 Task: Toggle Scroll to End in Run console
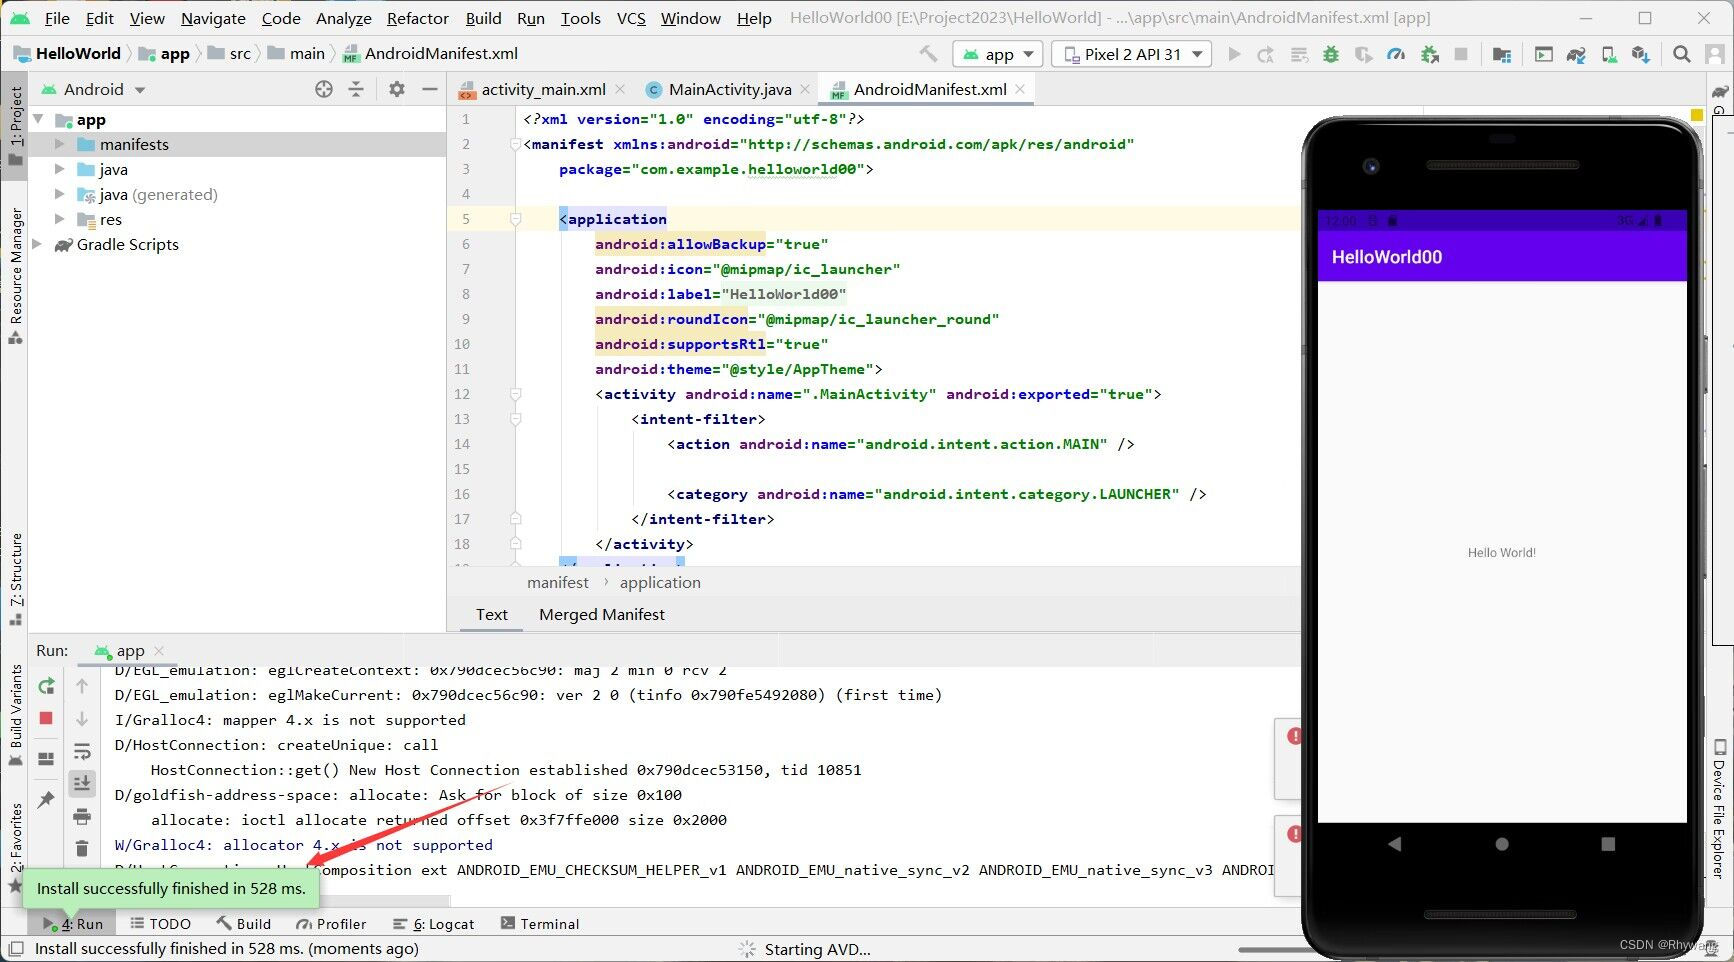[82, 783]
